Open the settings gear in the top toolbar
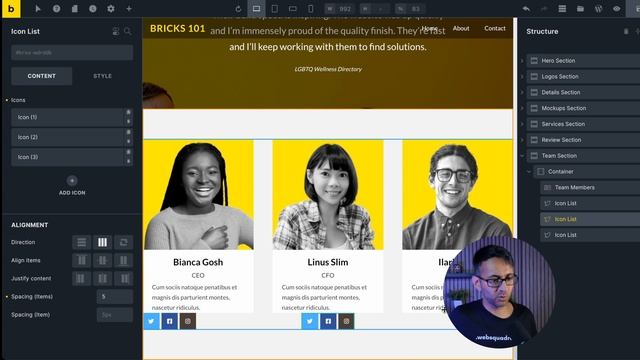This screenshot has width=640, height=360. [111, 9]
